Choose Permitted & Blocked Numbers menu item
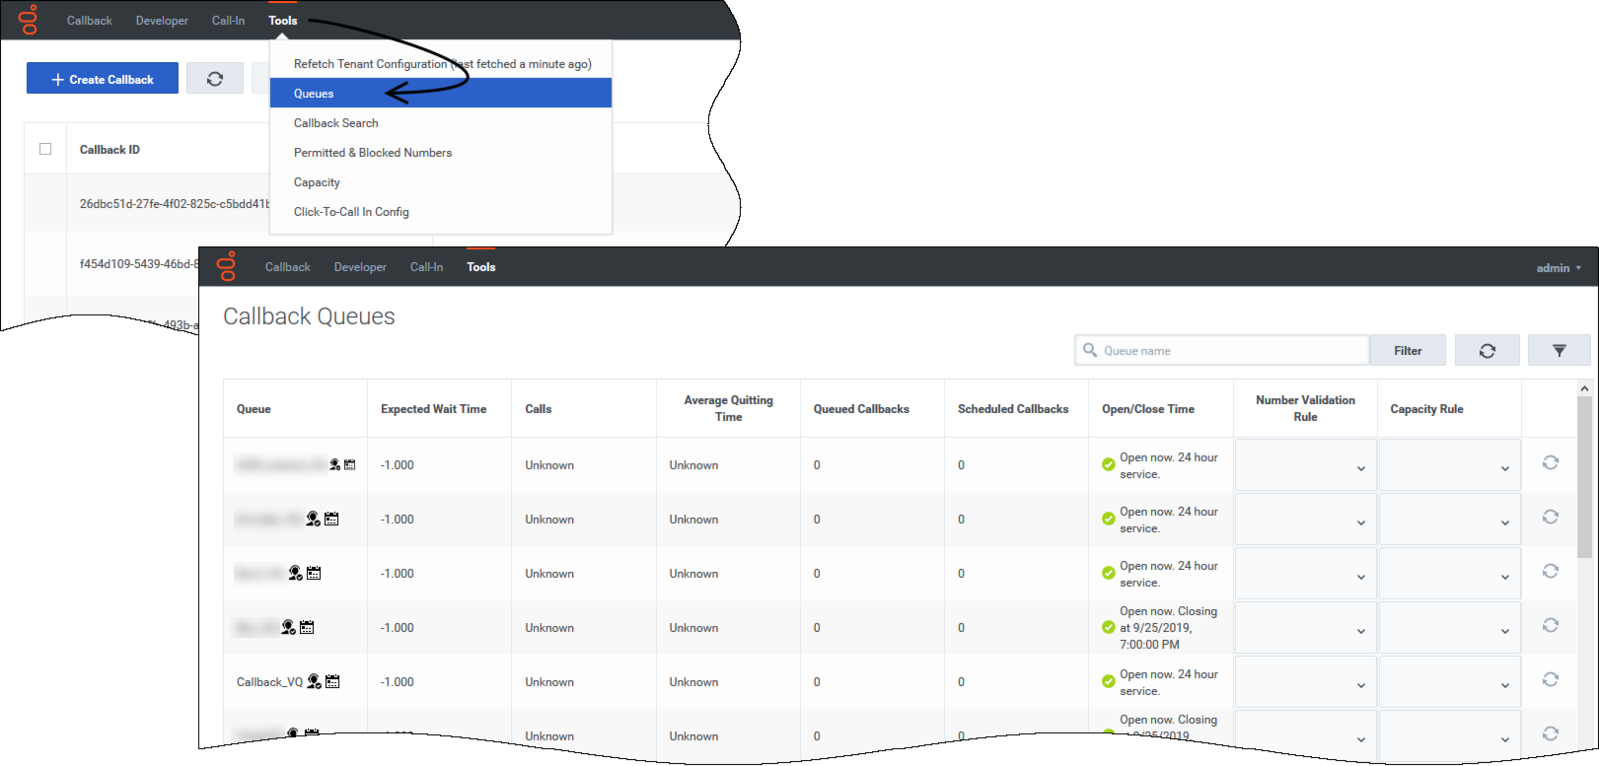 (372, 153)
